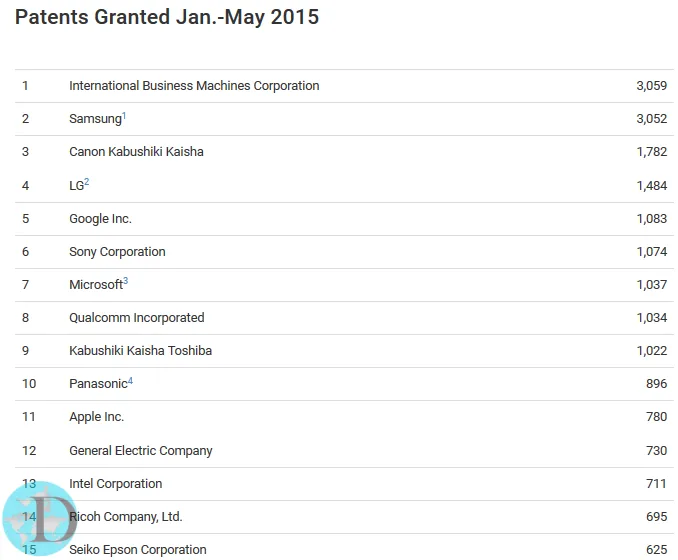
Task: Click the Seiko Epson count 625
Action: pos(656,550)
